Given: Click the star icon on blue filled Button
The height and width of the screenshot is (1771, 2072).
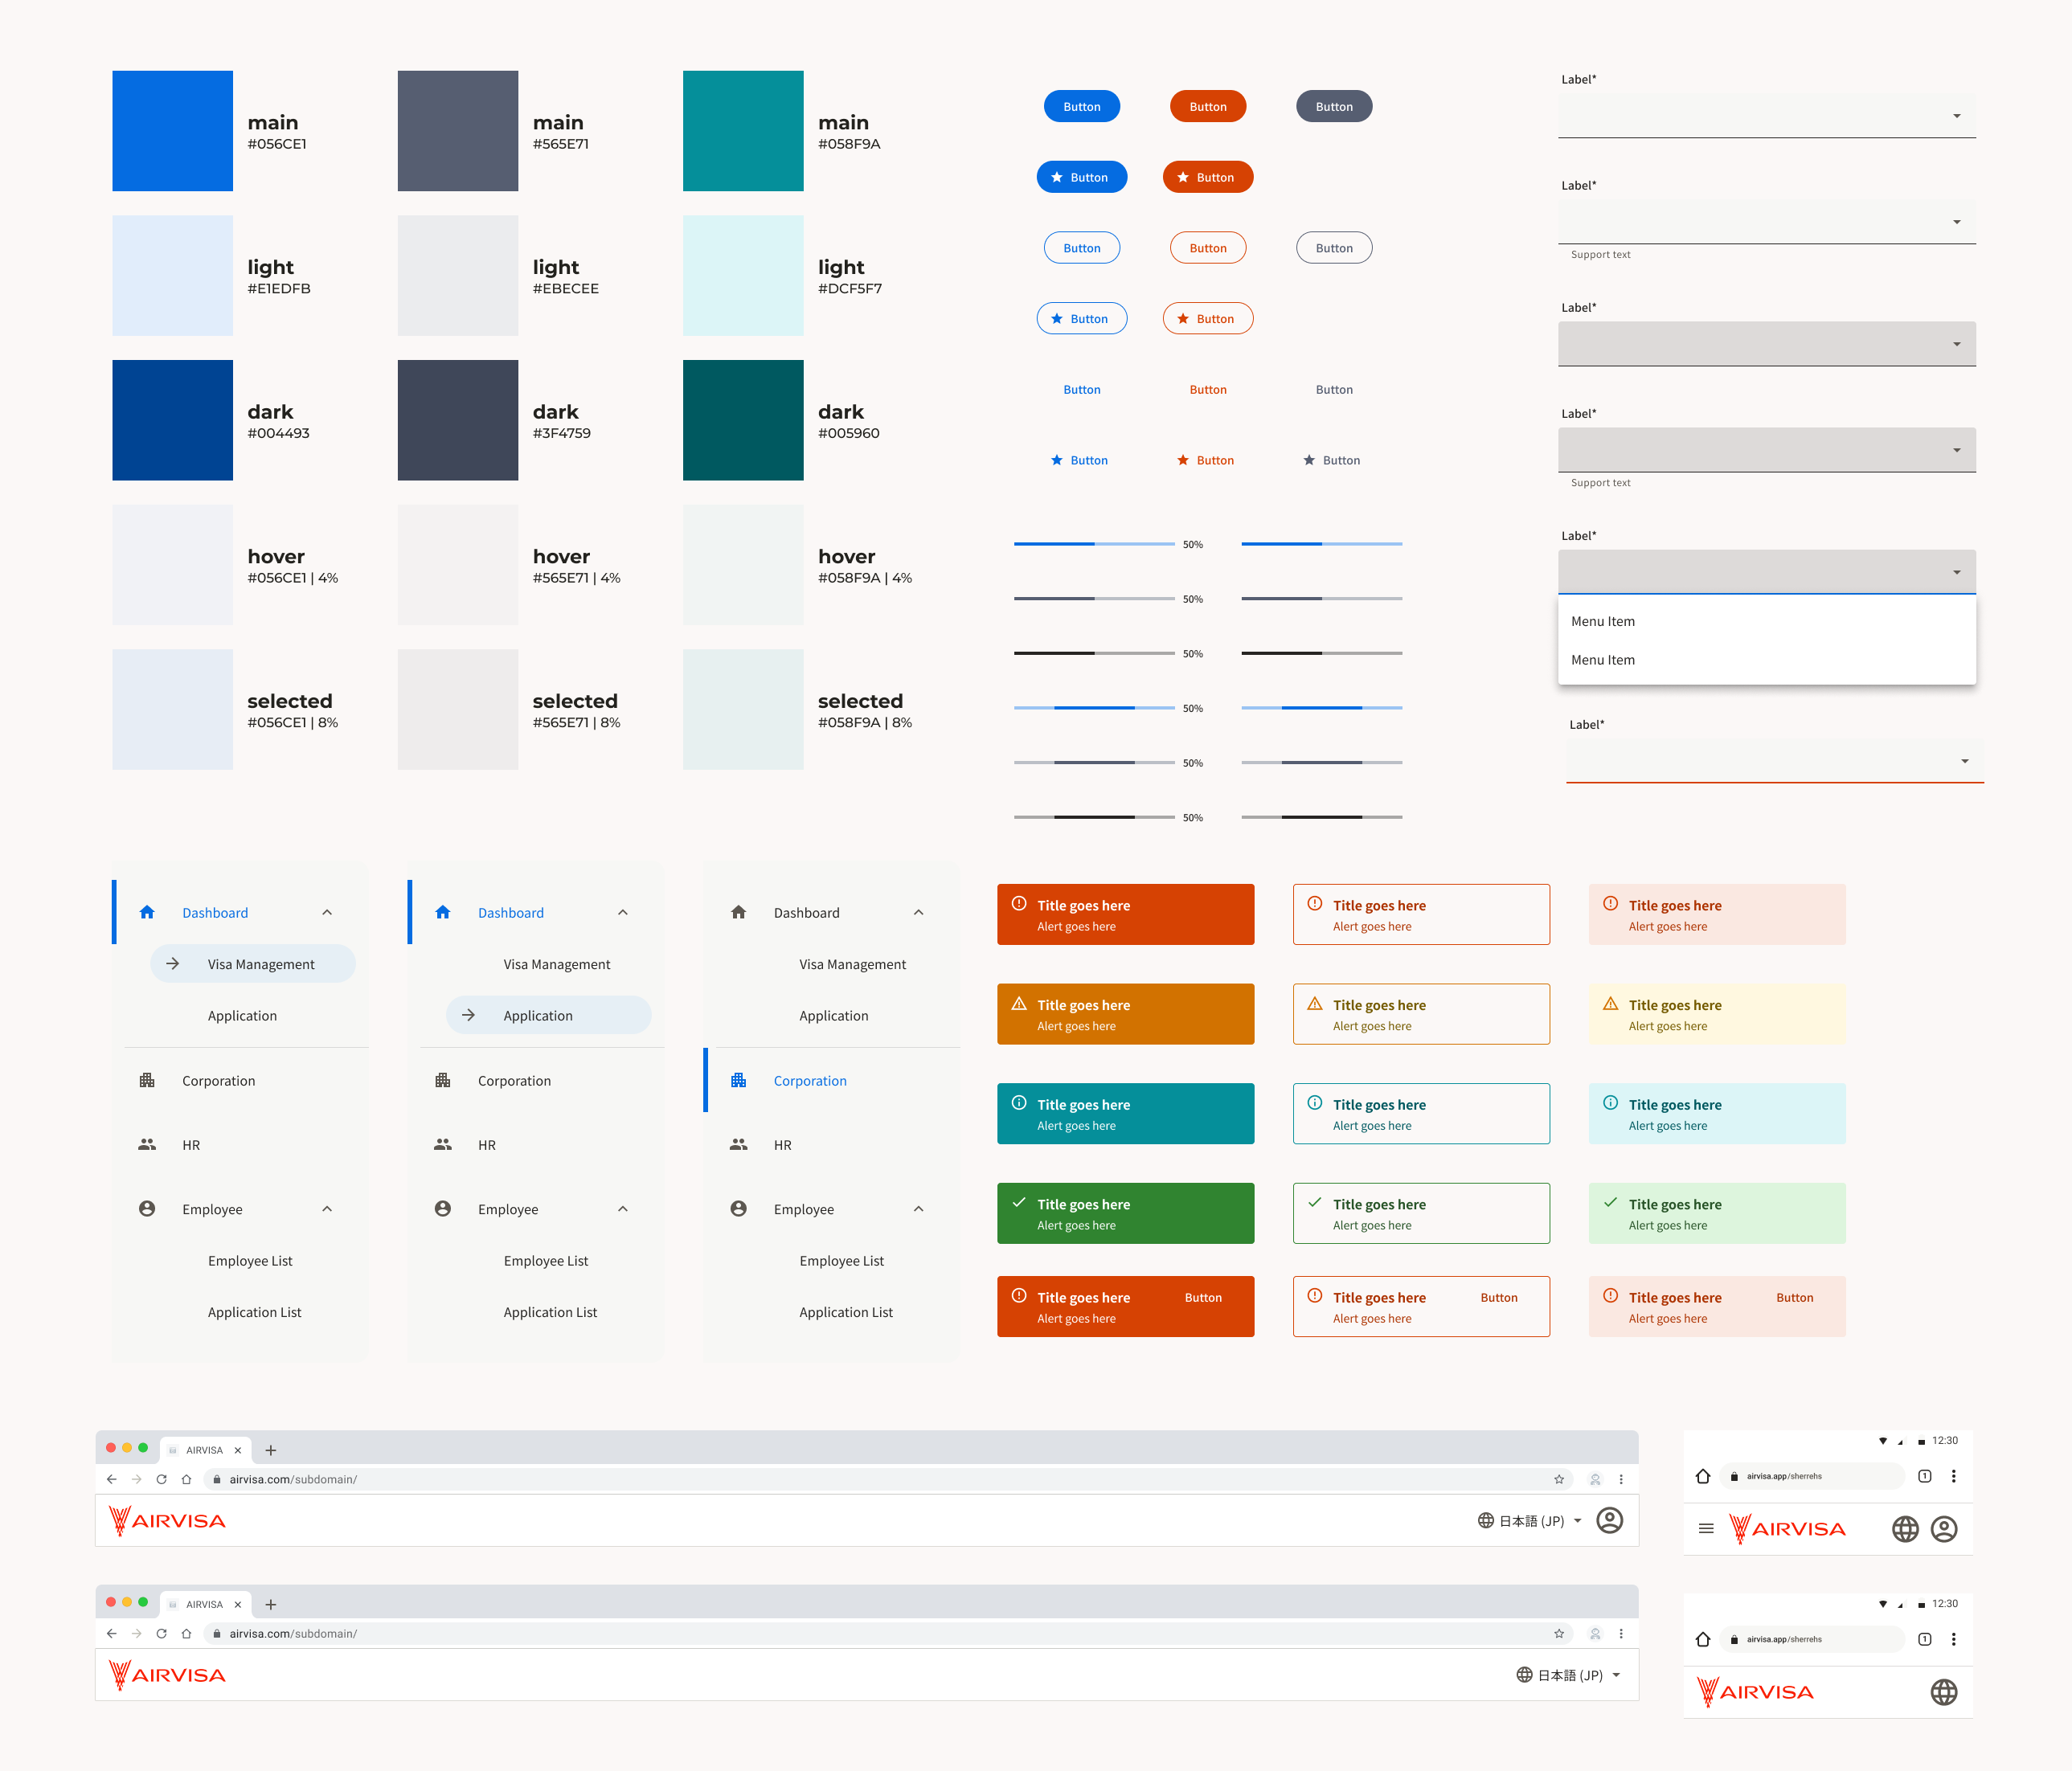Looking at the screenshot, I should pos(1057,177).
